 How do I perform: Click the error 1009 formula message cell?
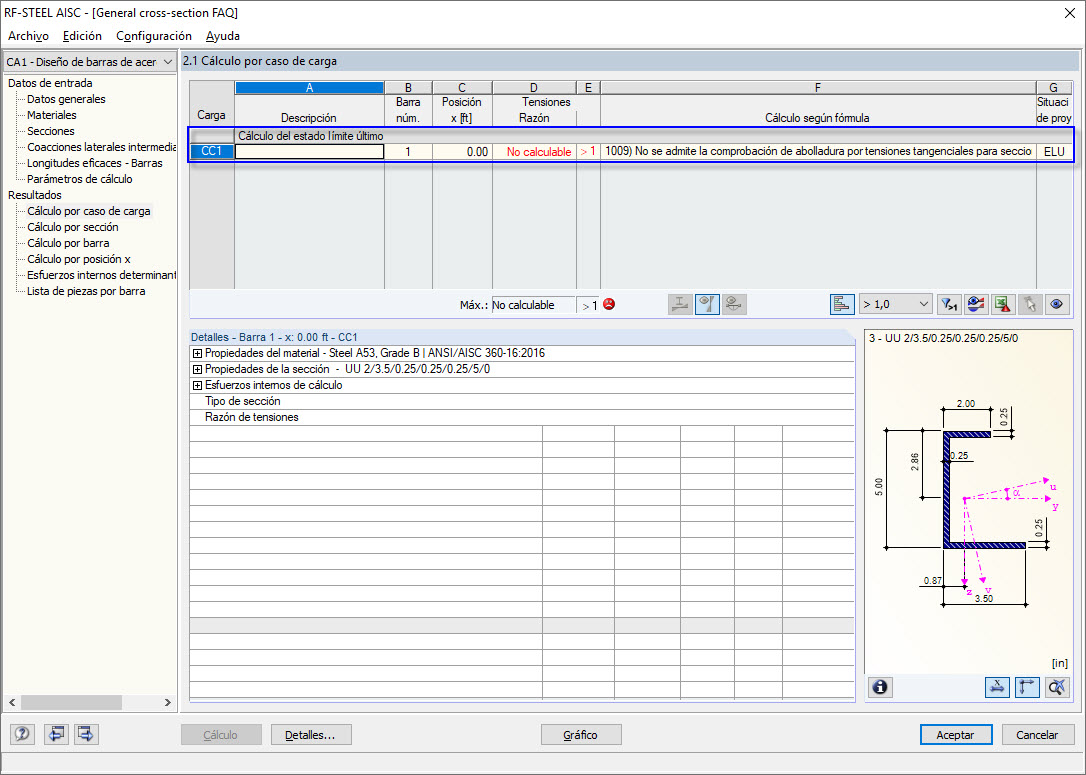pyautogui.click(x=818, y=151)
